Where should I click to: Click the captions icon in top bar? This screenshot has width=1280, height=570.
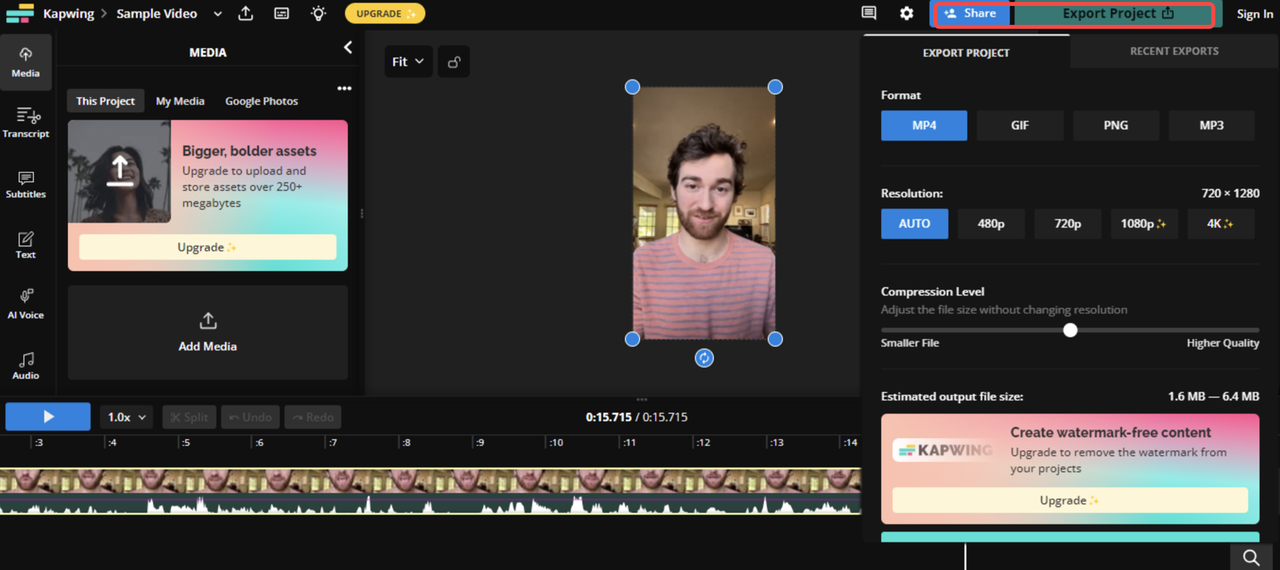[x=282, y=13]
